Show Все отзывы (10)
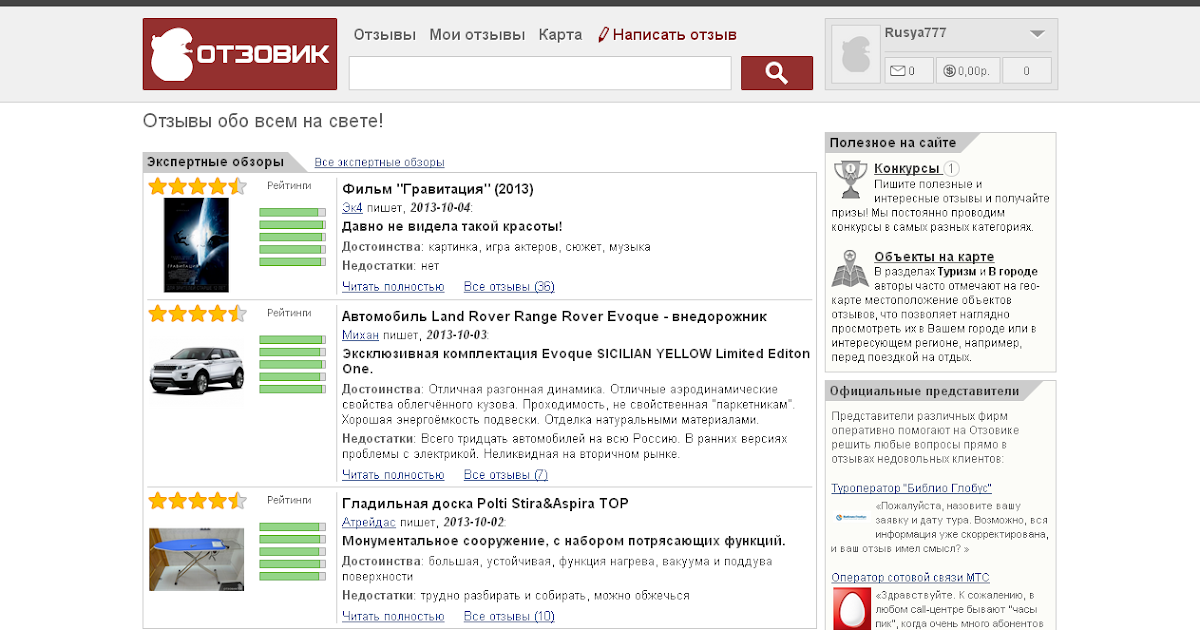 point(509,616)
